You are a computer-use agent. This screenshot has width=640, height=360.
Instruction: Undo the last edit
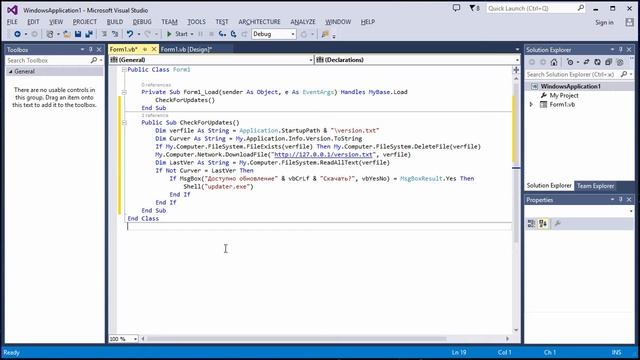click(x=130, y=34)
